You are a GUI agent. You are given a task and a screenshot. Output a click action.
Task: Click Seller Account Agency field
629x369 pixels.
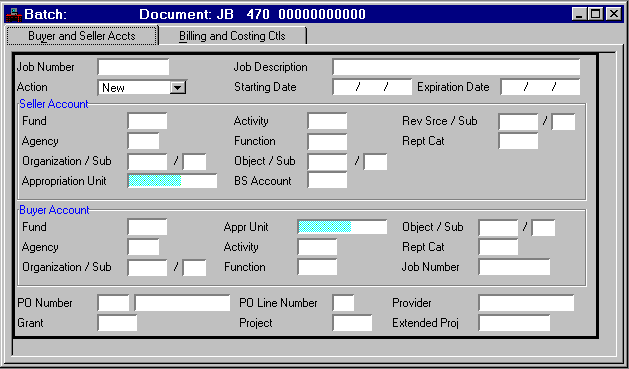click(x=143, y=141)
